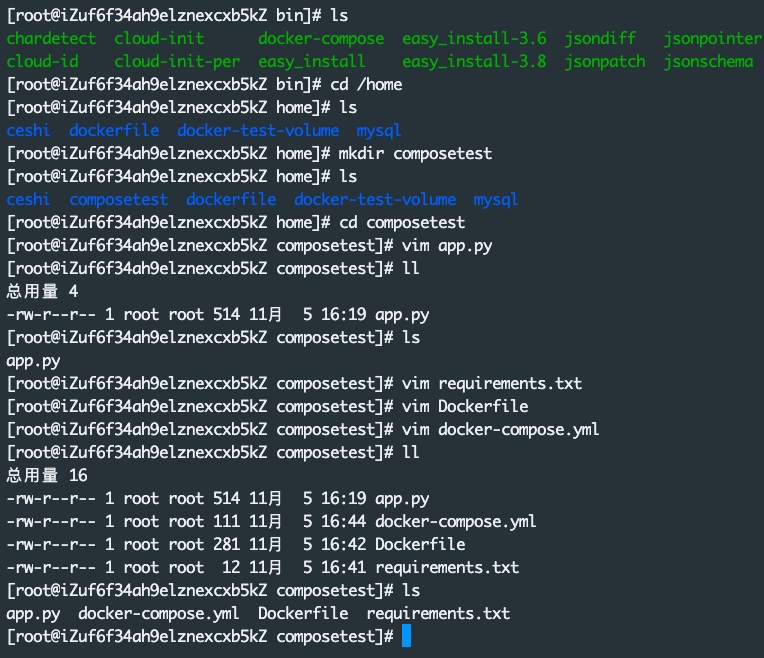The height and width of the screenshot is (658, 764).
Task: Click the jsonschema executable name
Action: [712, 62]
